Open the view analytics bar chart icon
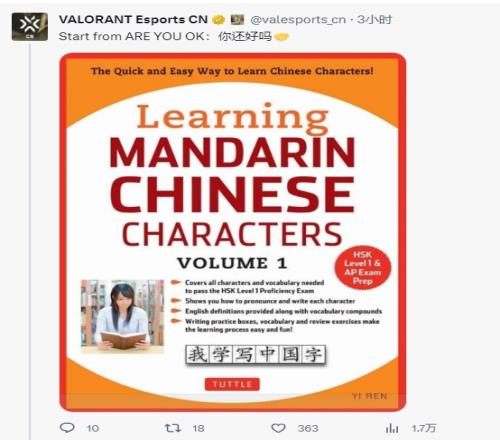Screen dimensions: 500x440 [392, 428]
